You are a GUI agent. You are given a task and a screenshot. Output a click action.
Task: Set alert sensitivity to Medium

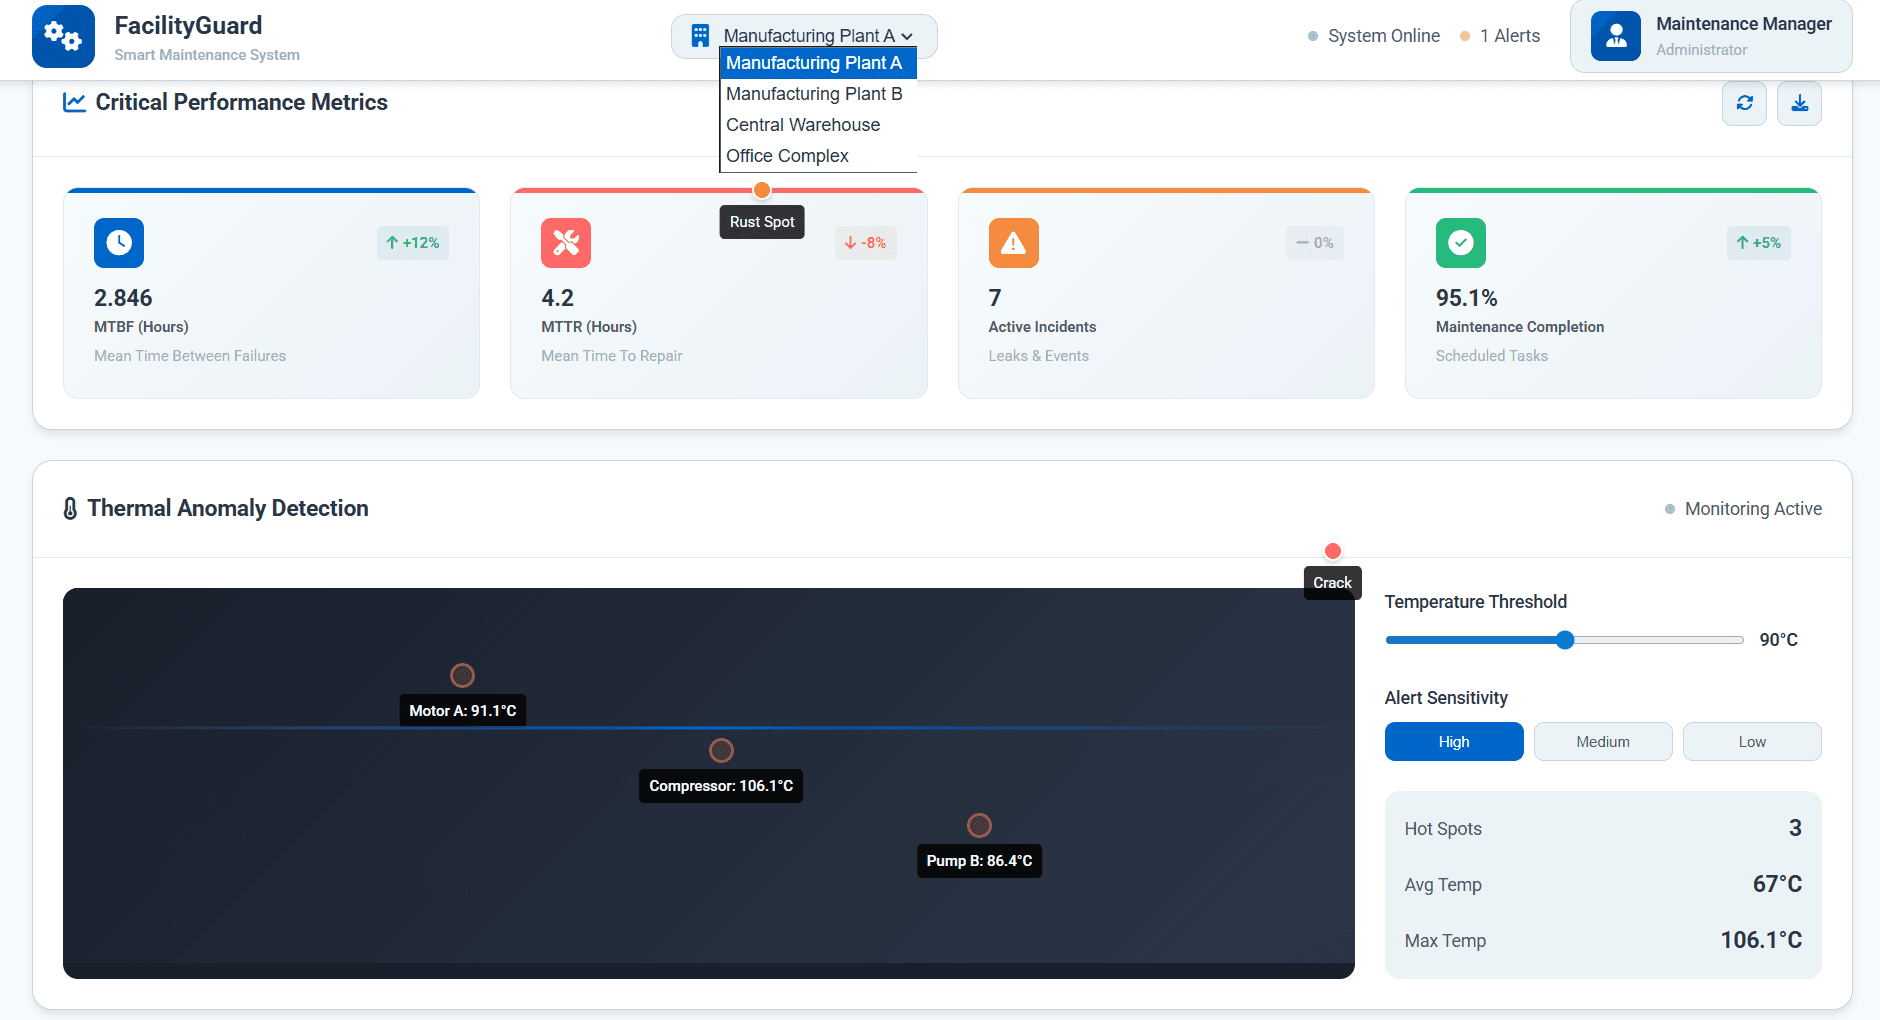coord(1602,742)
